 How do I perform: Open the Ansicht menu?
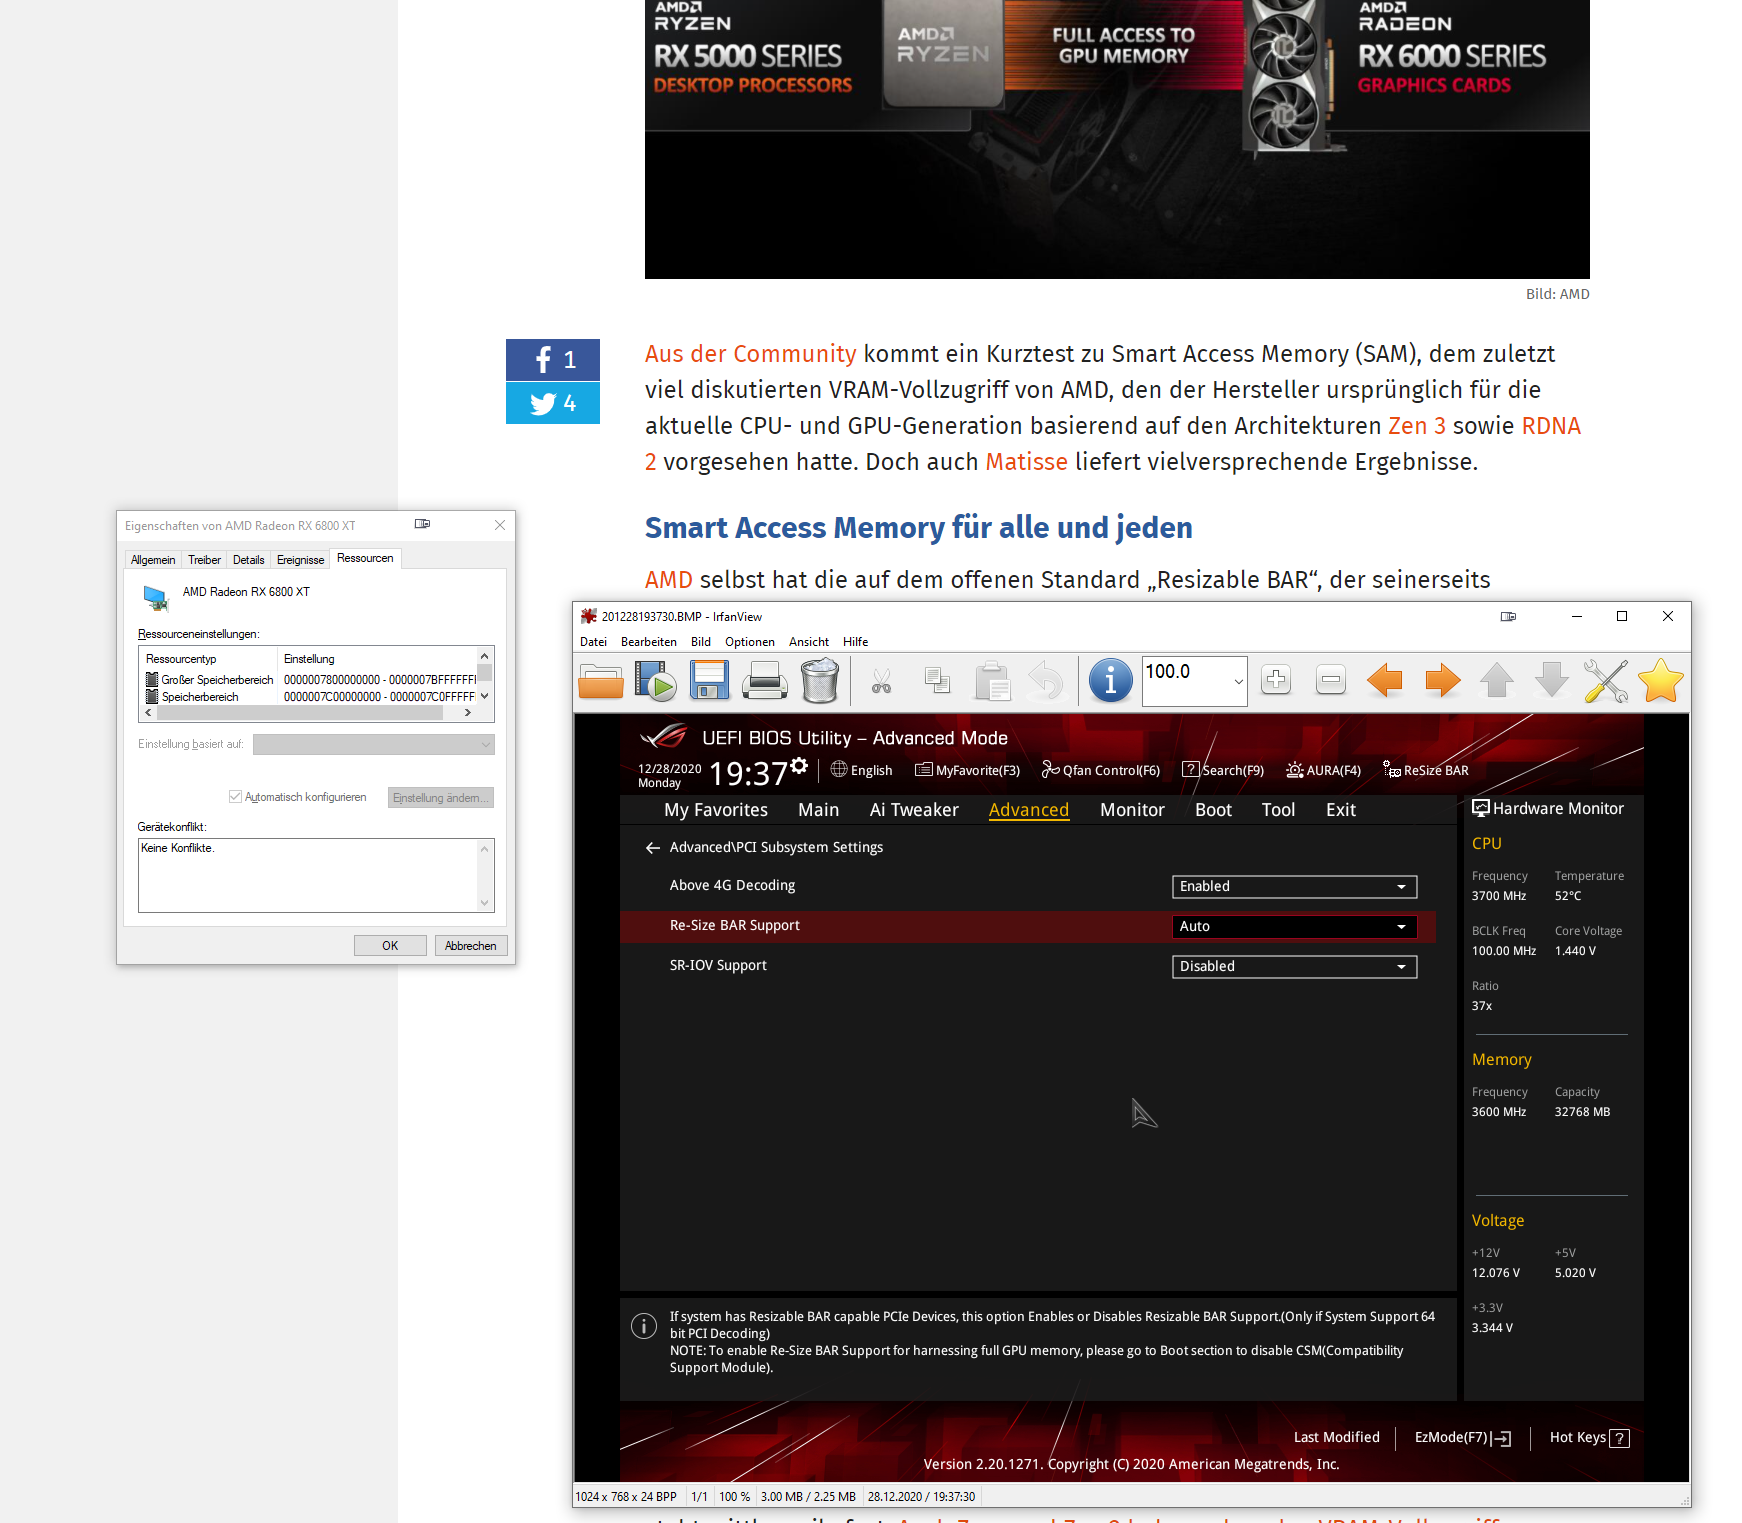(809, 642)
